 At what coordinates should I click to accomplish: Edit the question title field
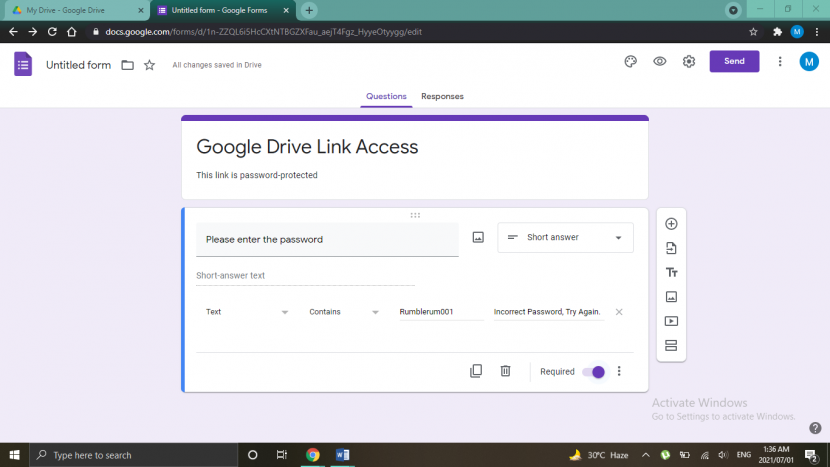coord(327,239)
